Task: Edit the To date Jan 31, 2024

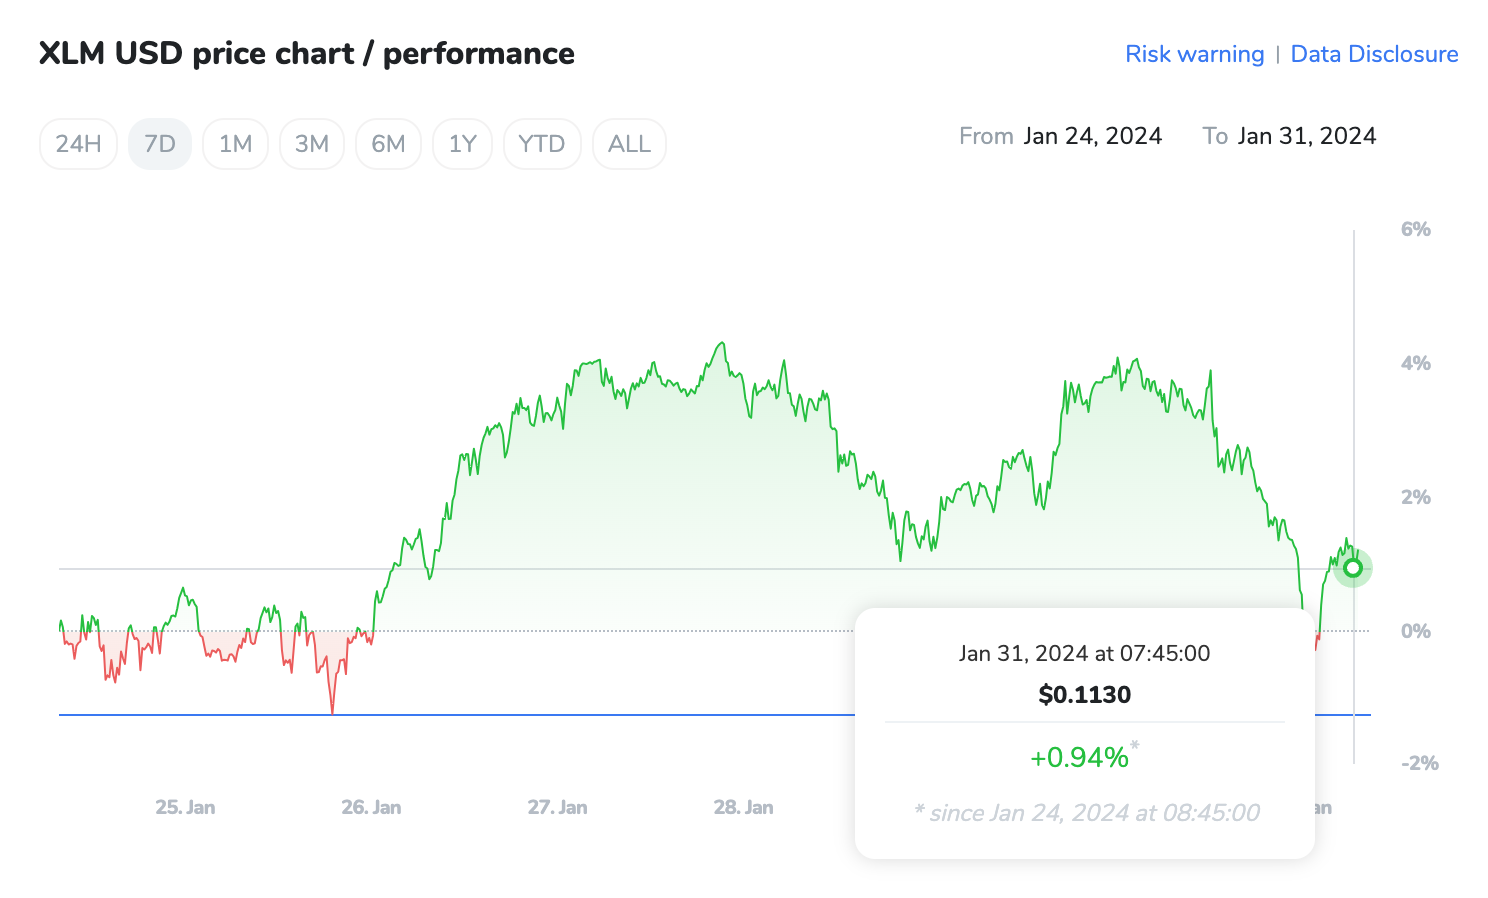Action: (x=1306, y=136)
